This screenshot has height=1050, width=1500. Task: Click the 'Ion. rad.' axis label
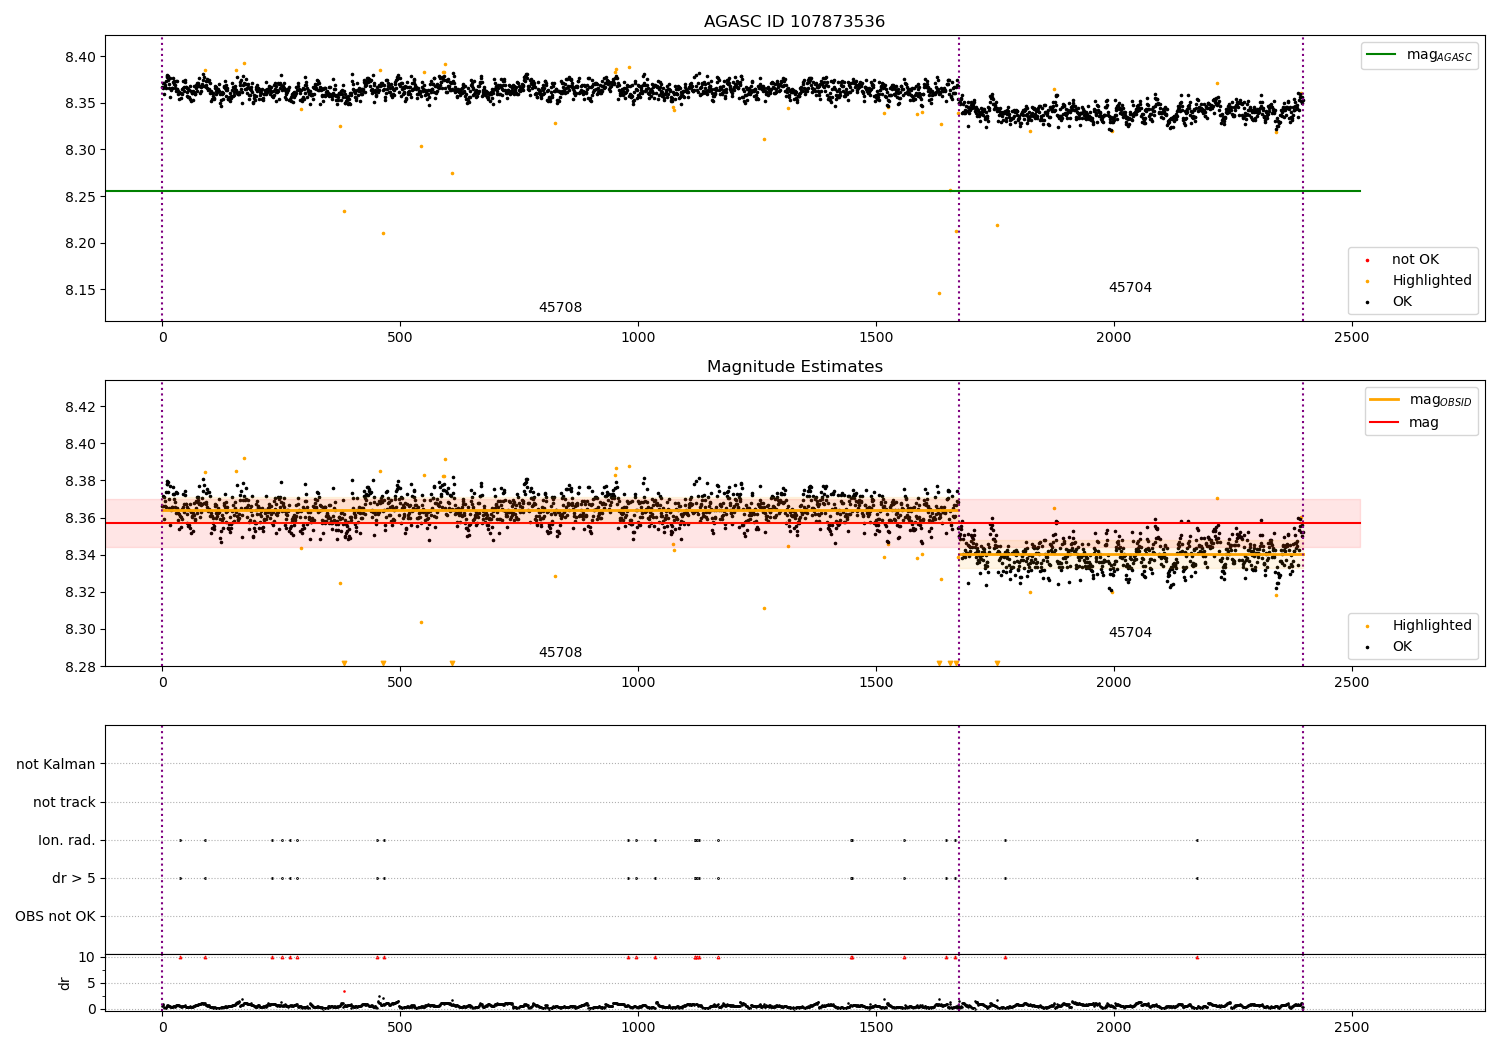pyautogui.click(x=67, y=841)
